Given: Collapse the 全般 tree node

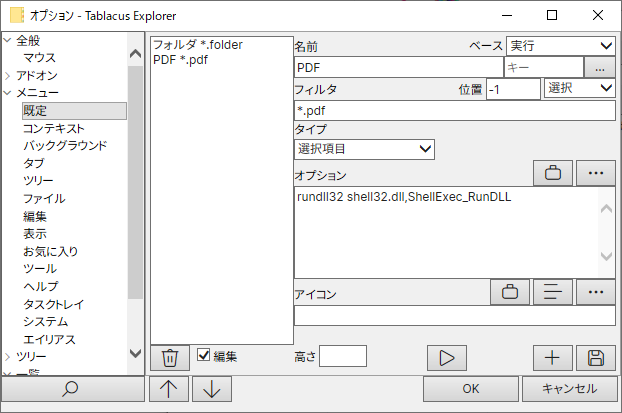Looking at the screenshot, I should (8, 40).
